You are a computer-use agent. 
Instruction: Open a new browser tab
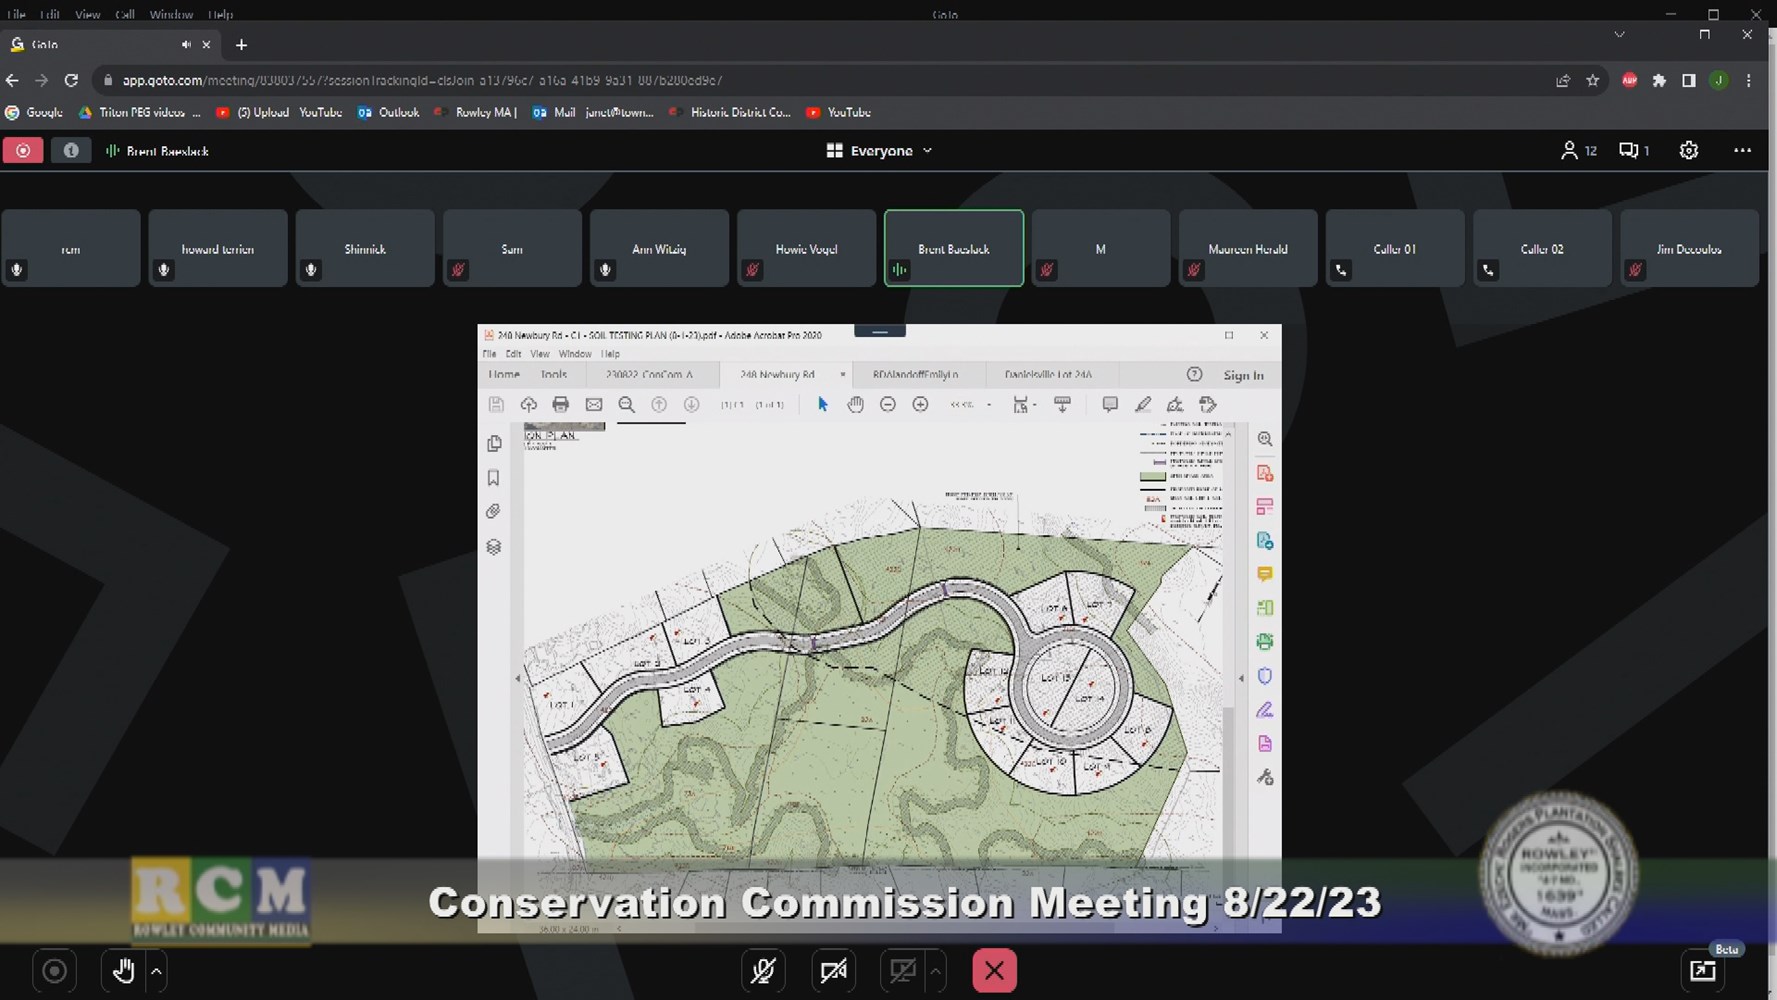pos(241,44)
